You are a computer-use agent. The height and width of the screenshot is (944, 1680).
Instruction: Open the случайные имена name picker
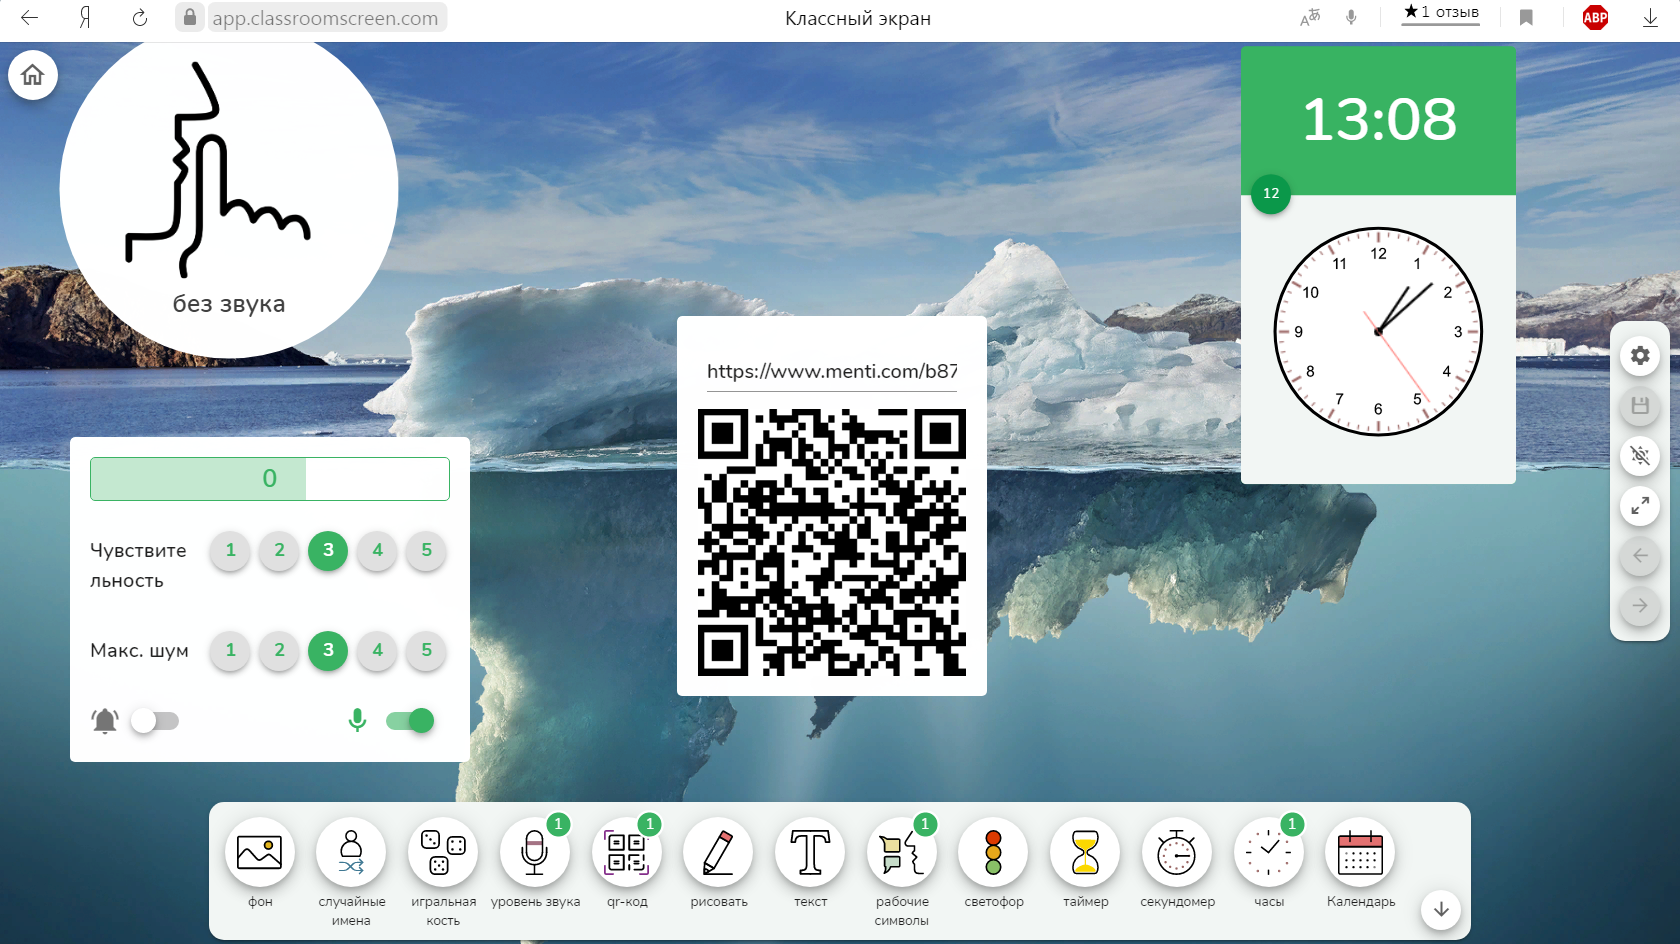click(351, 852)
